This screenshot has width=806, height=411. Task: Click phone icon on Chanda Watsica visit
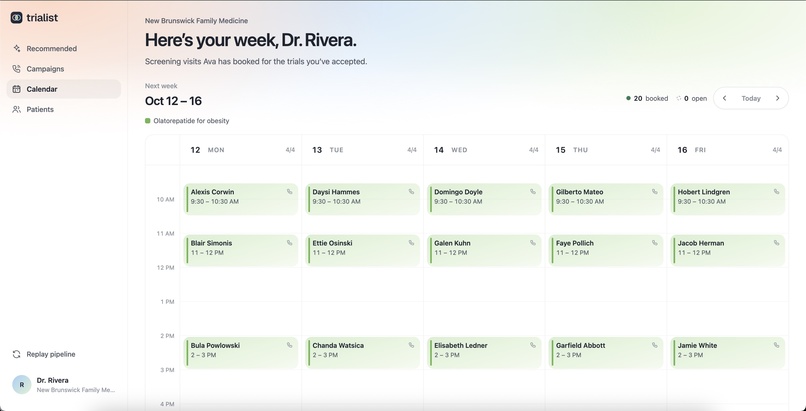pyautogui.click(x=411, y=345)
